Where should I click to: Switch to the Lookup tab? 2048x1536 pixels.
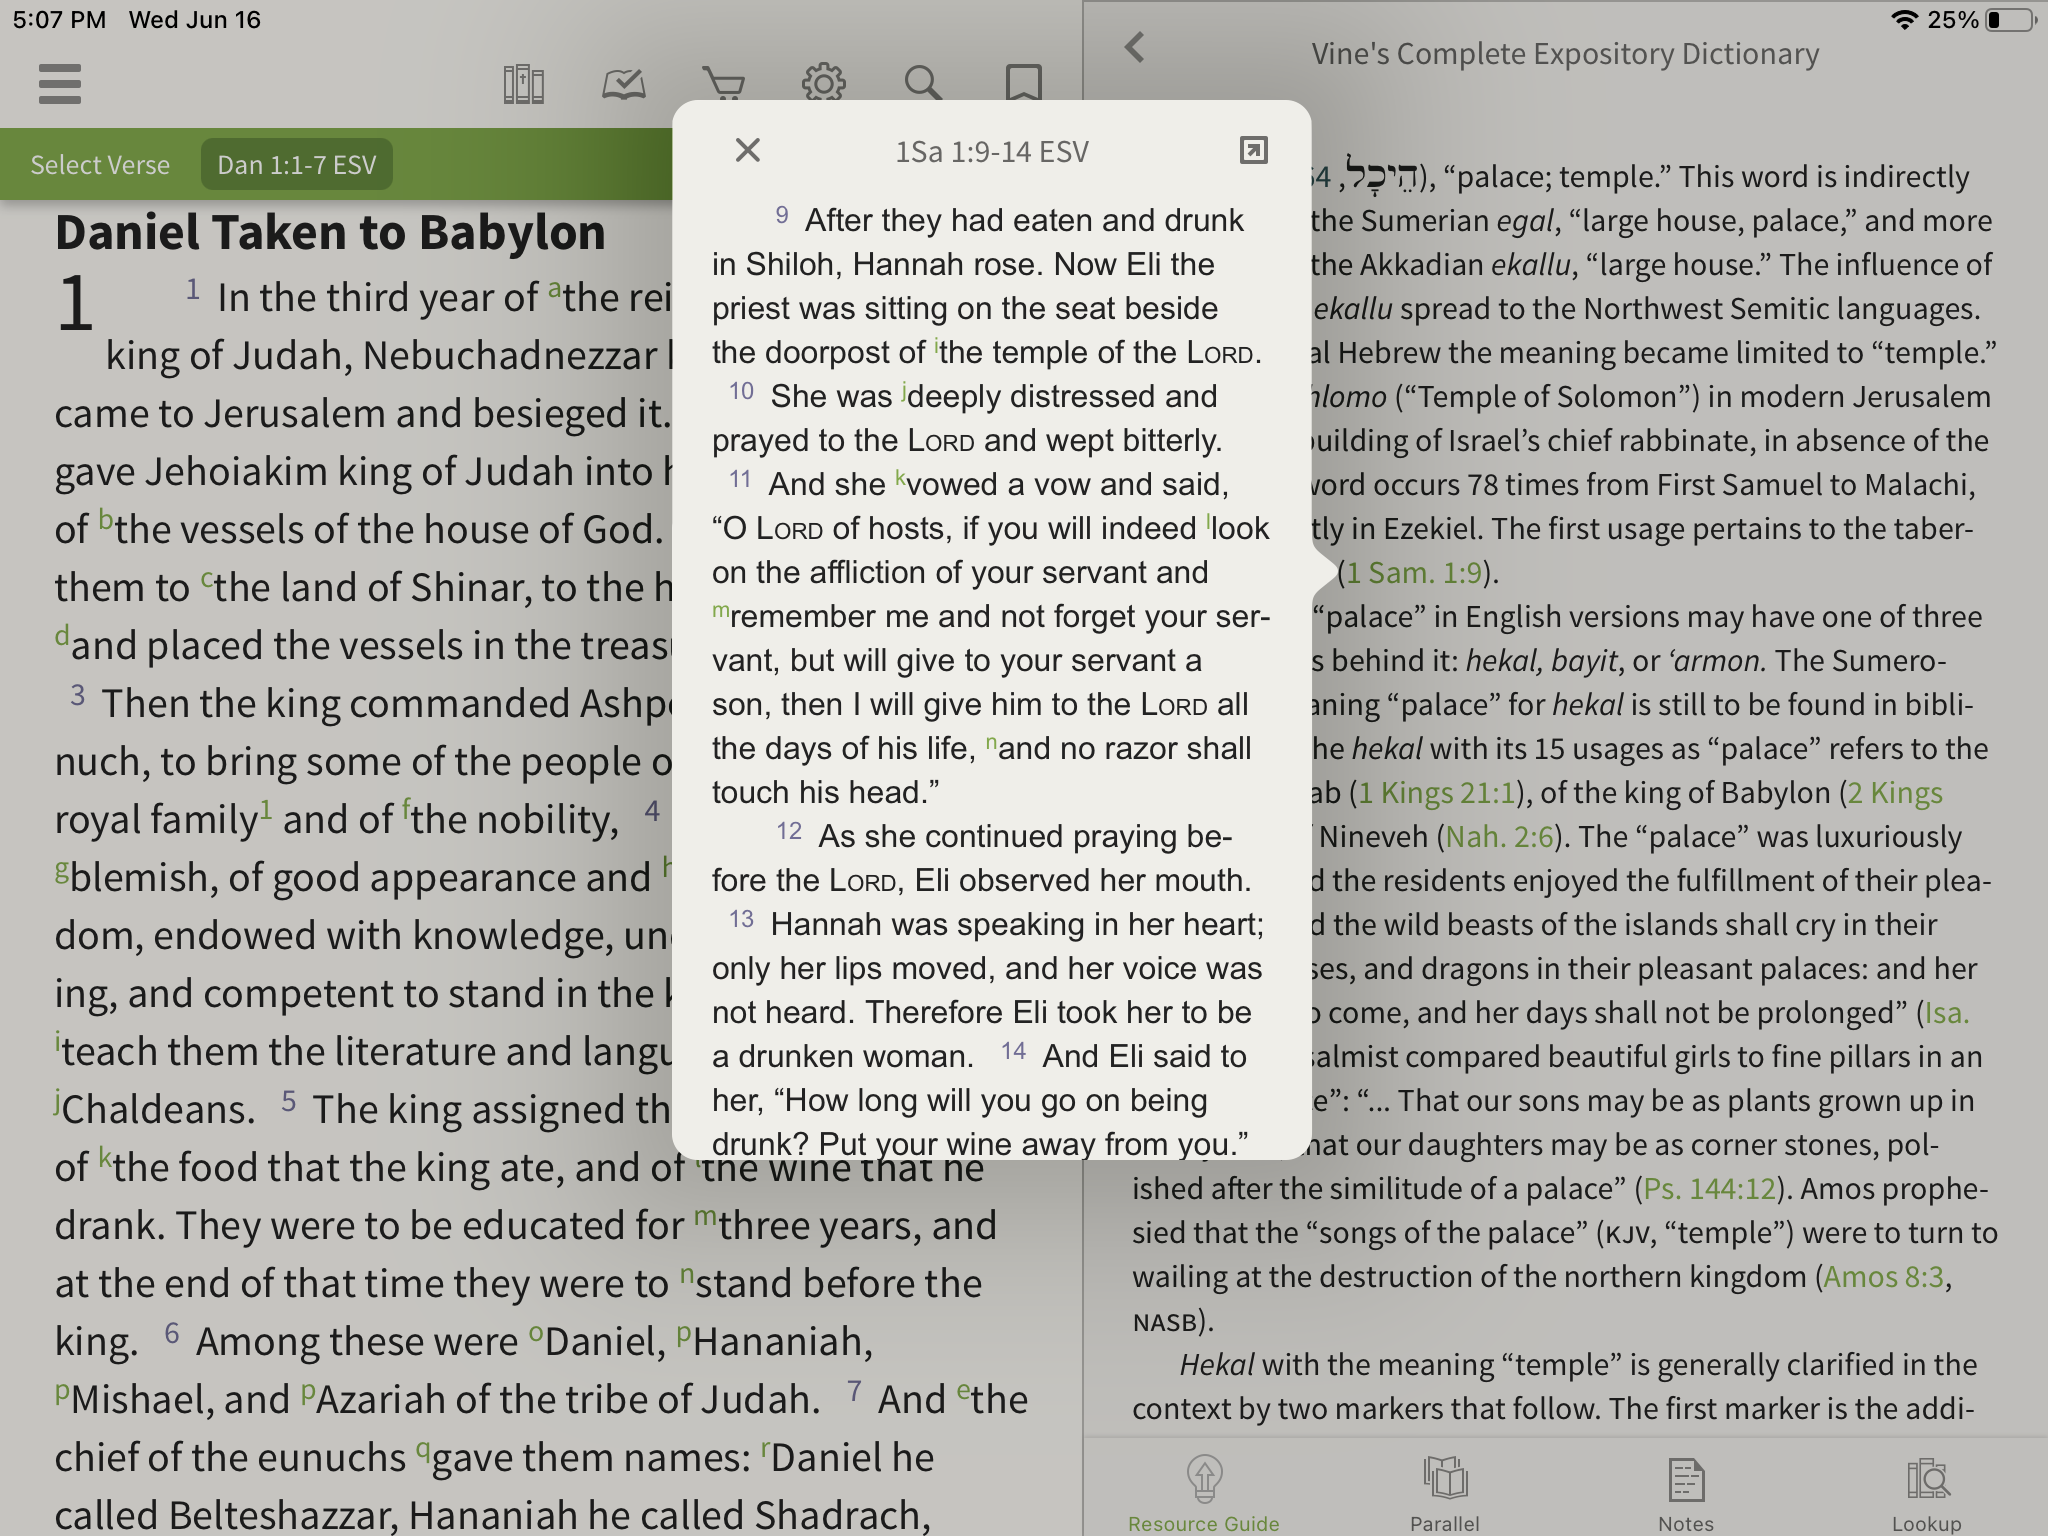[1927, 1494]
